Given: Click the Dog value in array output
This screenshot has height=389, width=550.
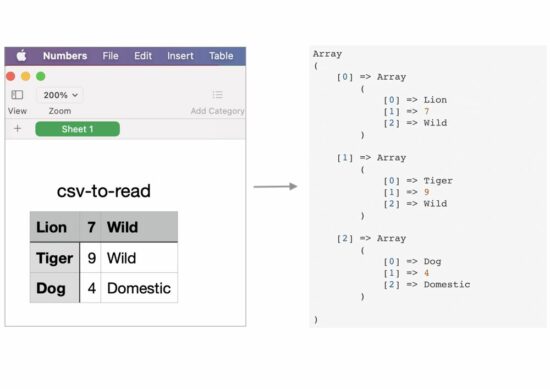Looking at the screenshot, I should tap(432, 262).
